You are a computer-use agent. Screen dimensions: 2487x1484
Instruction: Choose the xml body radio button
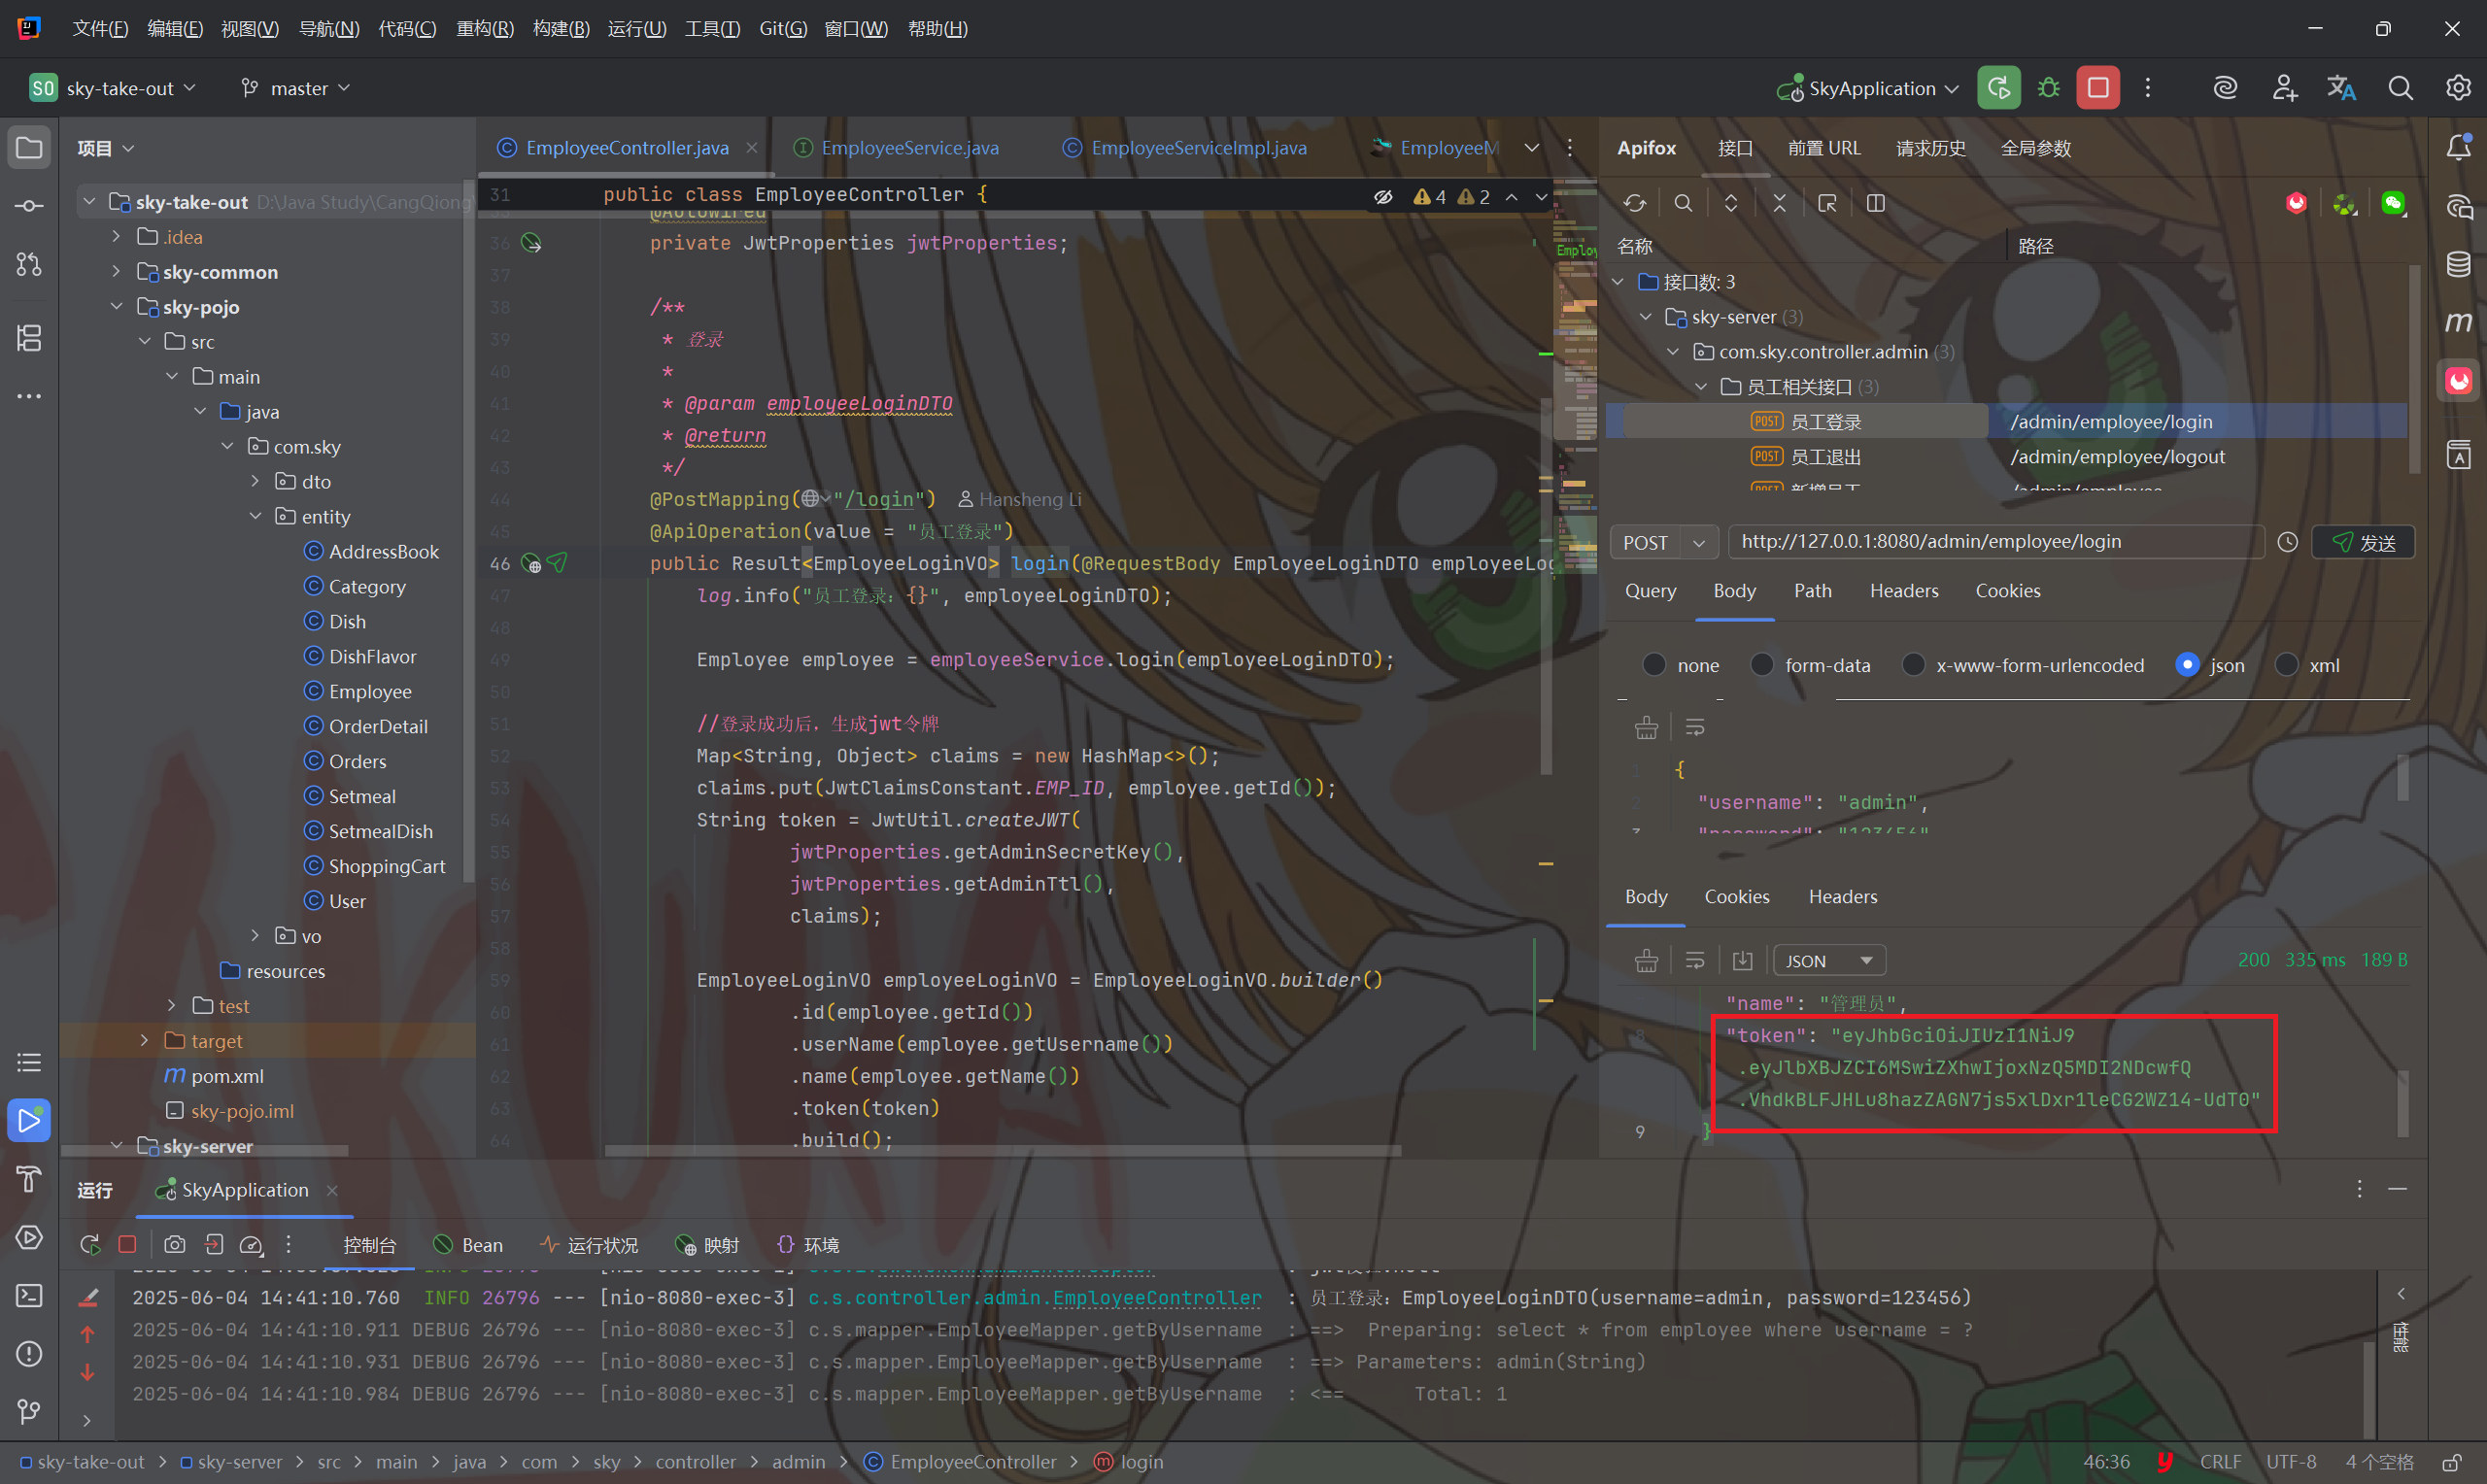2286,665
